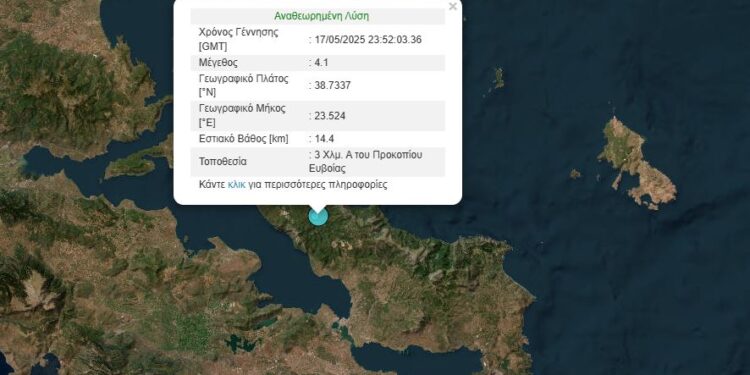This screenshot has height=375, width=750.
Task: Close the earthquake info popup
Action: (452, 7)
